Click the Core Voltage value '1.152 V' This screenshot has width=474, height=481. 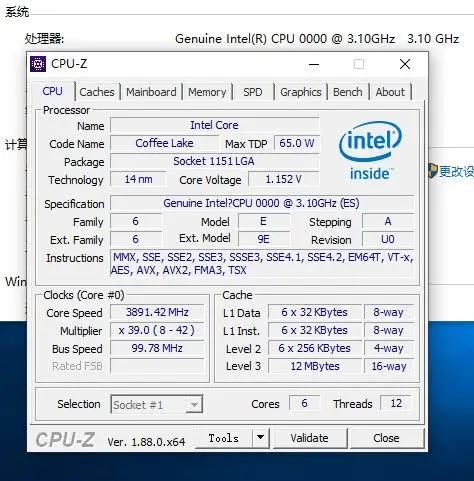284,179
